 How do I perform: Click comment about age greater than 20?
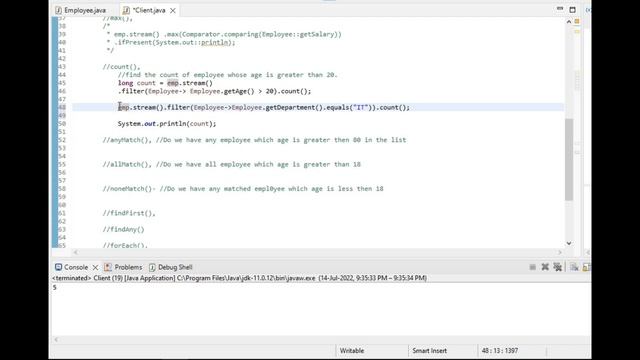pyautogui.click(x=228, y=75)
